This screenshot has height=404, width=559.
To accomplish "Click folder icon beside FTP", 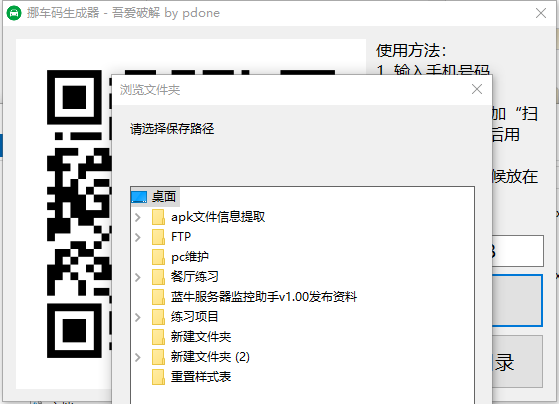I will [x=158, y=237].
